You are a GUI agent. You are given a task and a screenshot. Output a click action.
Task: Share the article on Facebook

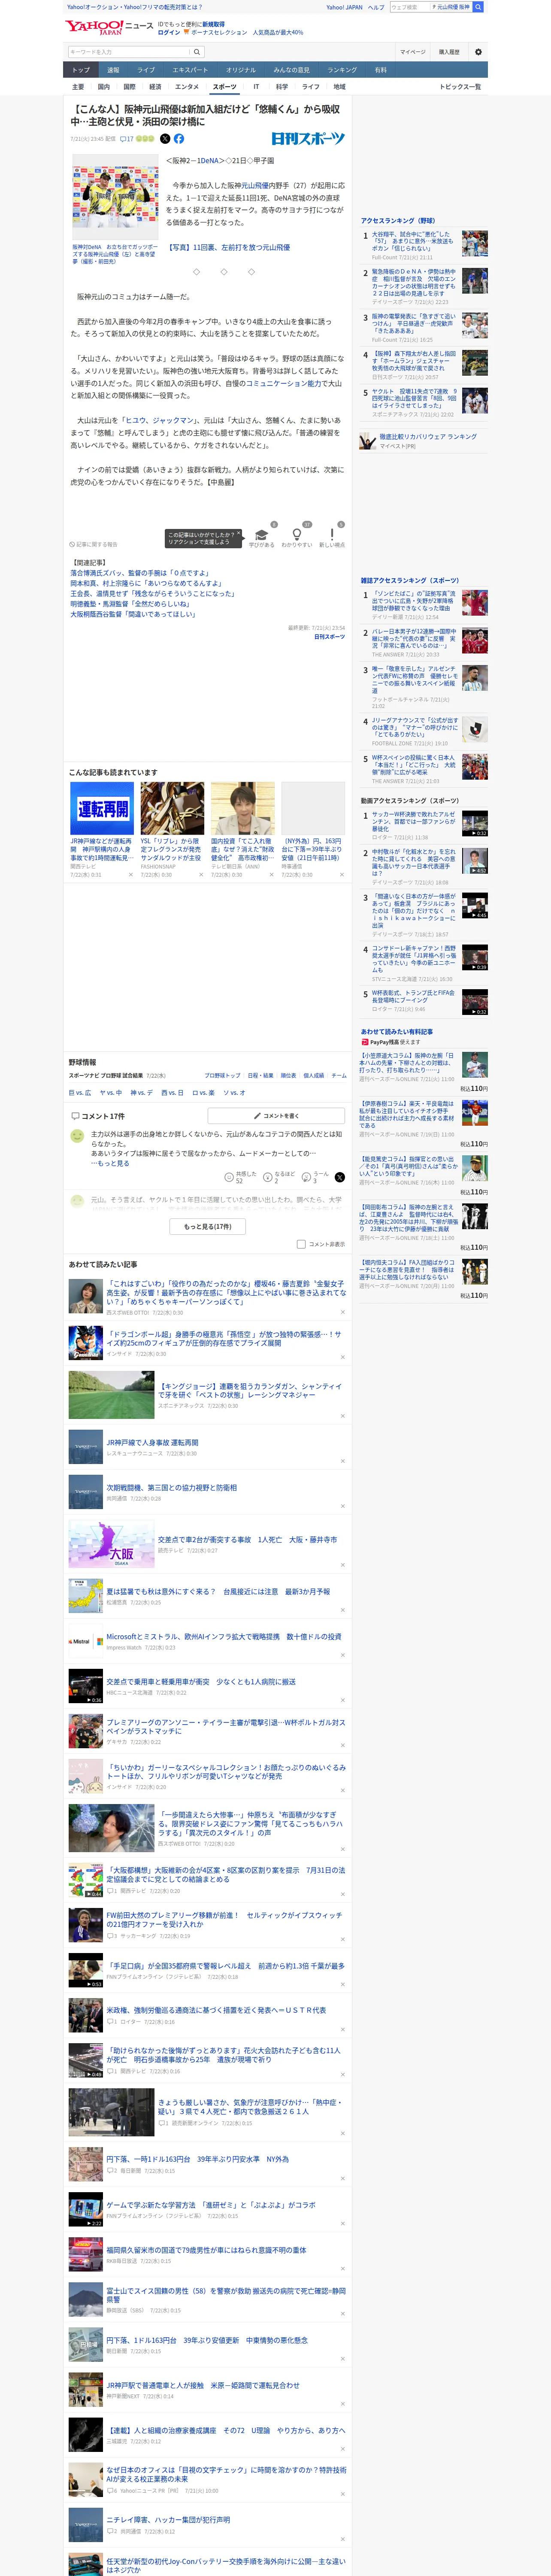click(x=179, y=139)
